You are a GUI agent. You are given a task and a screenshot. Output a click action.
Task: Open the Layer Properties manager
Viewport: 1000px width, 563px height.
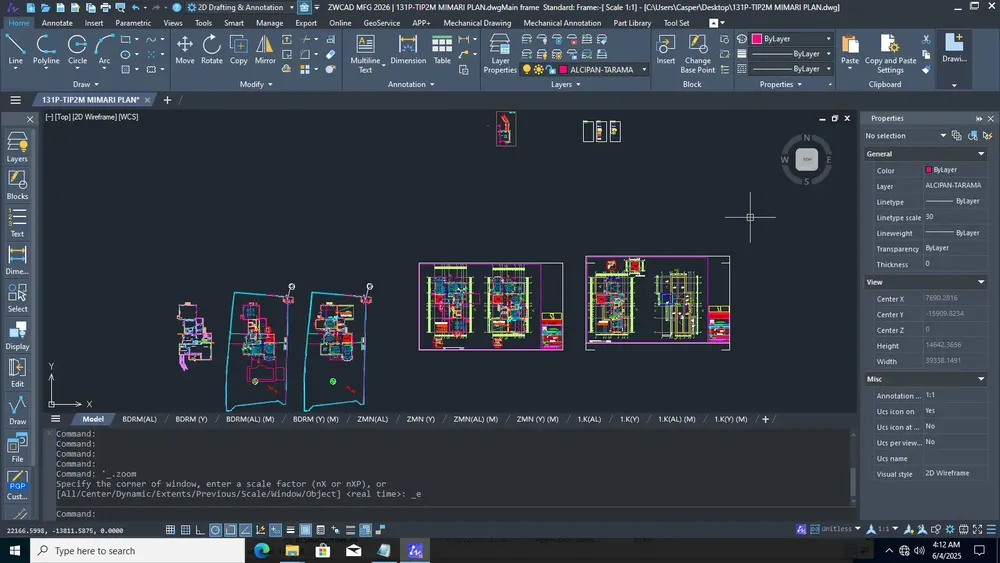[x=500, y=54]
